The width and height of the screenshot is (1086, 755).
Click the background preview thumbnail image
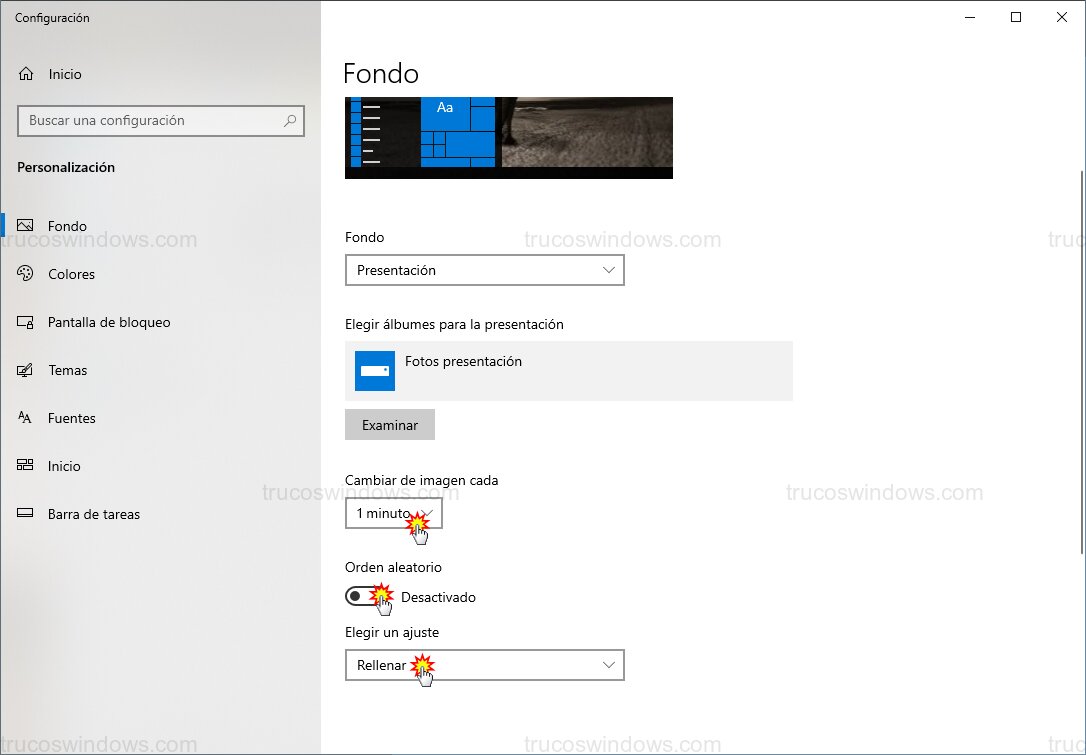click(x=508, y=137)
